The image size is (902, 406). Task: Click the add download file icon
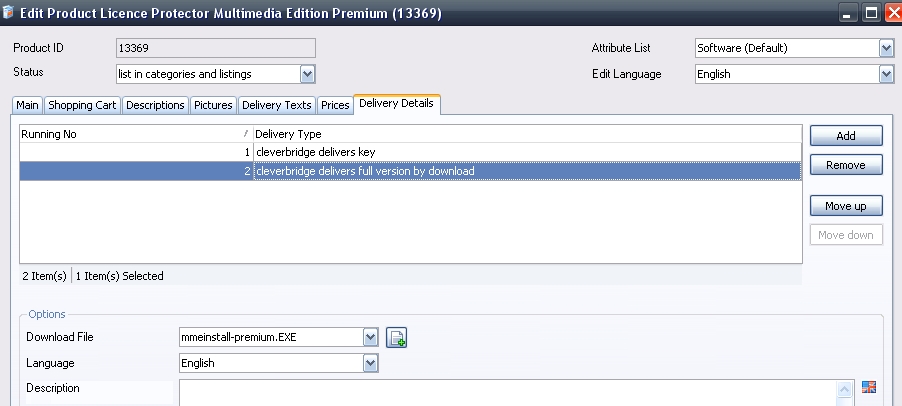click(396, 338)
